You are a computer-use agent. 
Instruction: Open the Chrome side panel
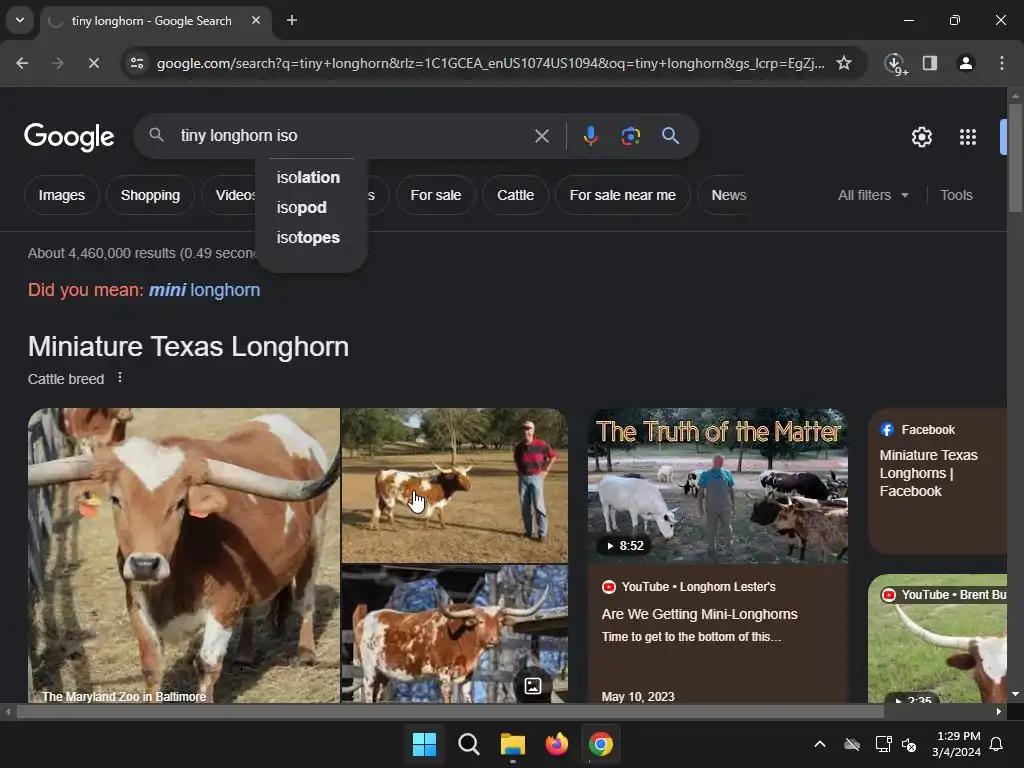pos(930,63)
